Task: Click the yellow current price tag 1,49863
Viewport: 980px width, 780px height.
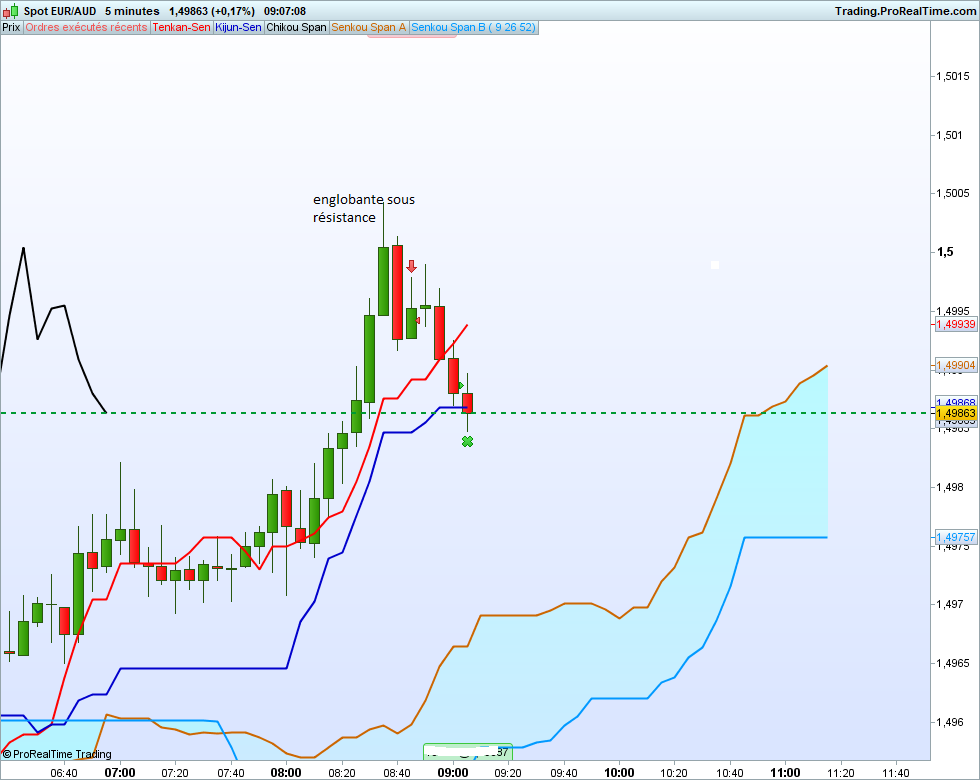Action: tap(956, 413)
